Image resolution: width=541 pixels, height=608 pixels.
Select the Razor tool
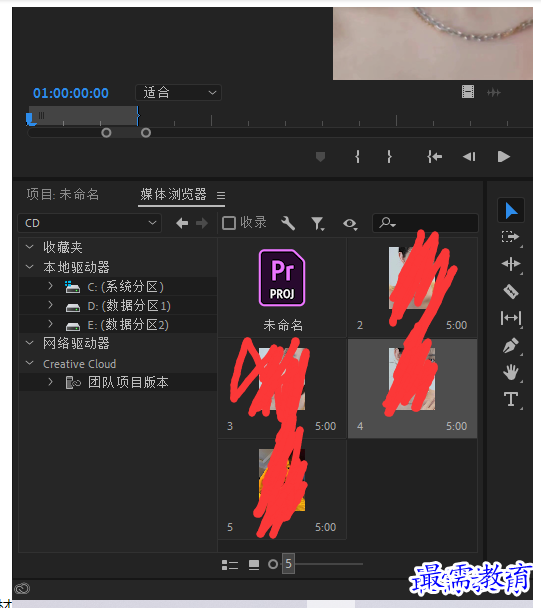coord(510,291)
